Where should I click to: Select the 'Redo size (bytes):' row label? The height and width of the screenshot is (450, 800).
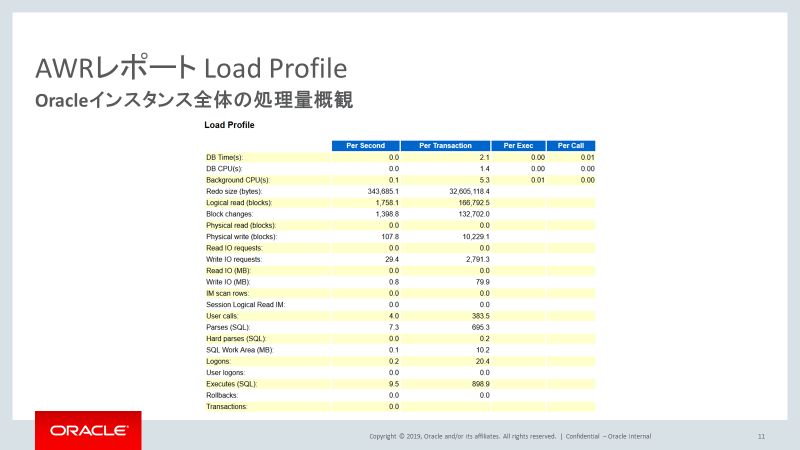pyautogui.click(x=234, y=191)
